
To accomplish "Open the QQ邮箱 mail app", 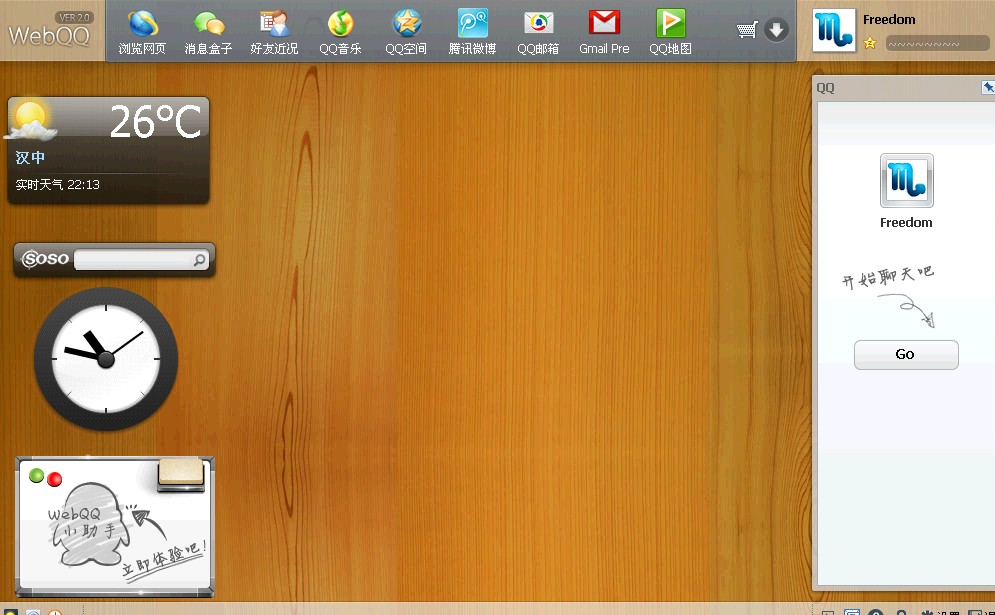I will (x=538, y=32).
